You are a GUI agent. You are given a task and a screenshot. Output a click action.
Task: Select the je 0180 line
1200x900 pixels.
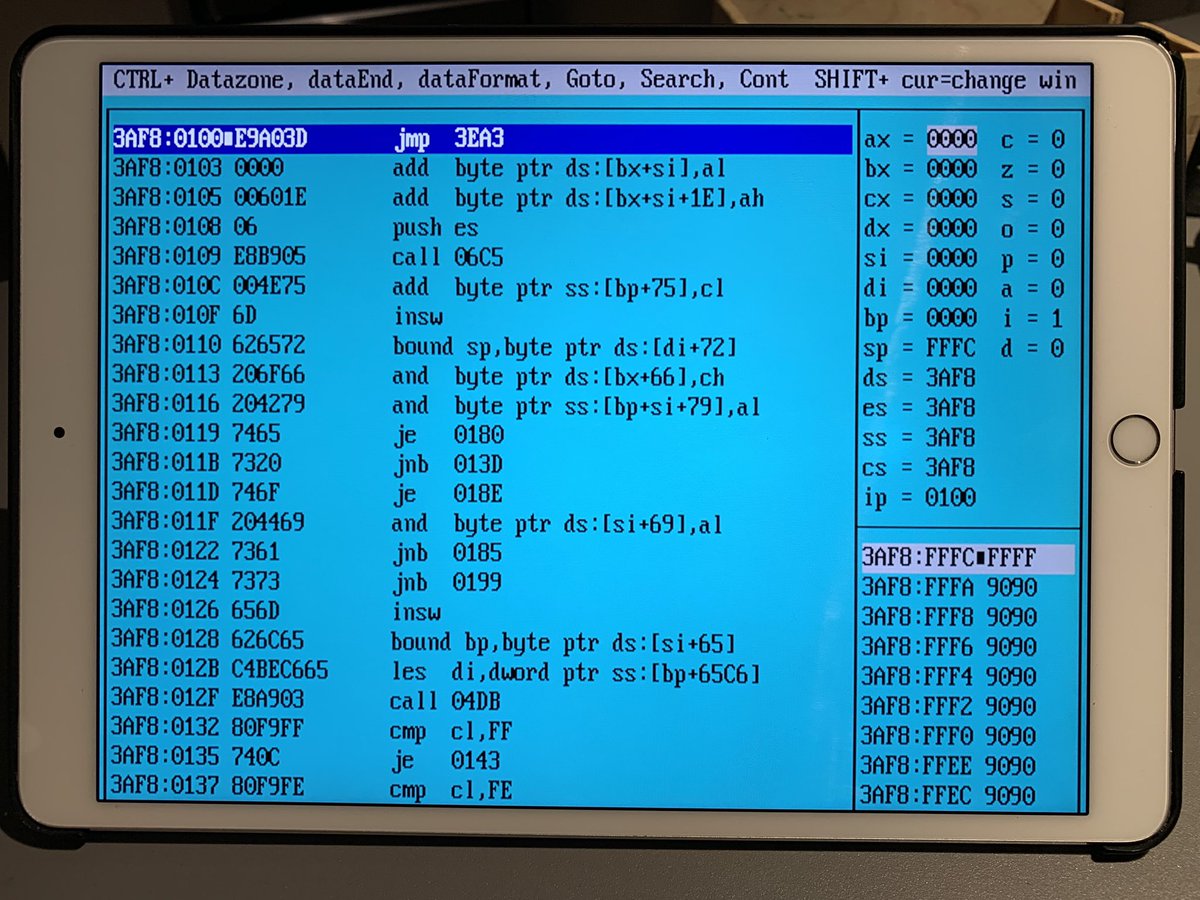pos(307,434)
